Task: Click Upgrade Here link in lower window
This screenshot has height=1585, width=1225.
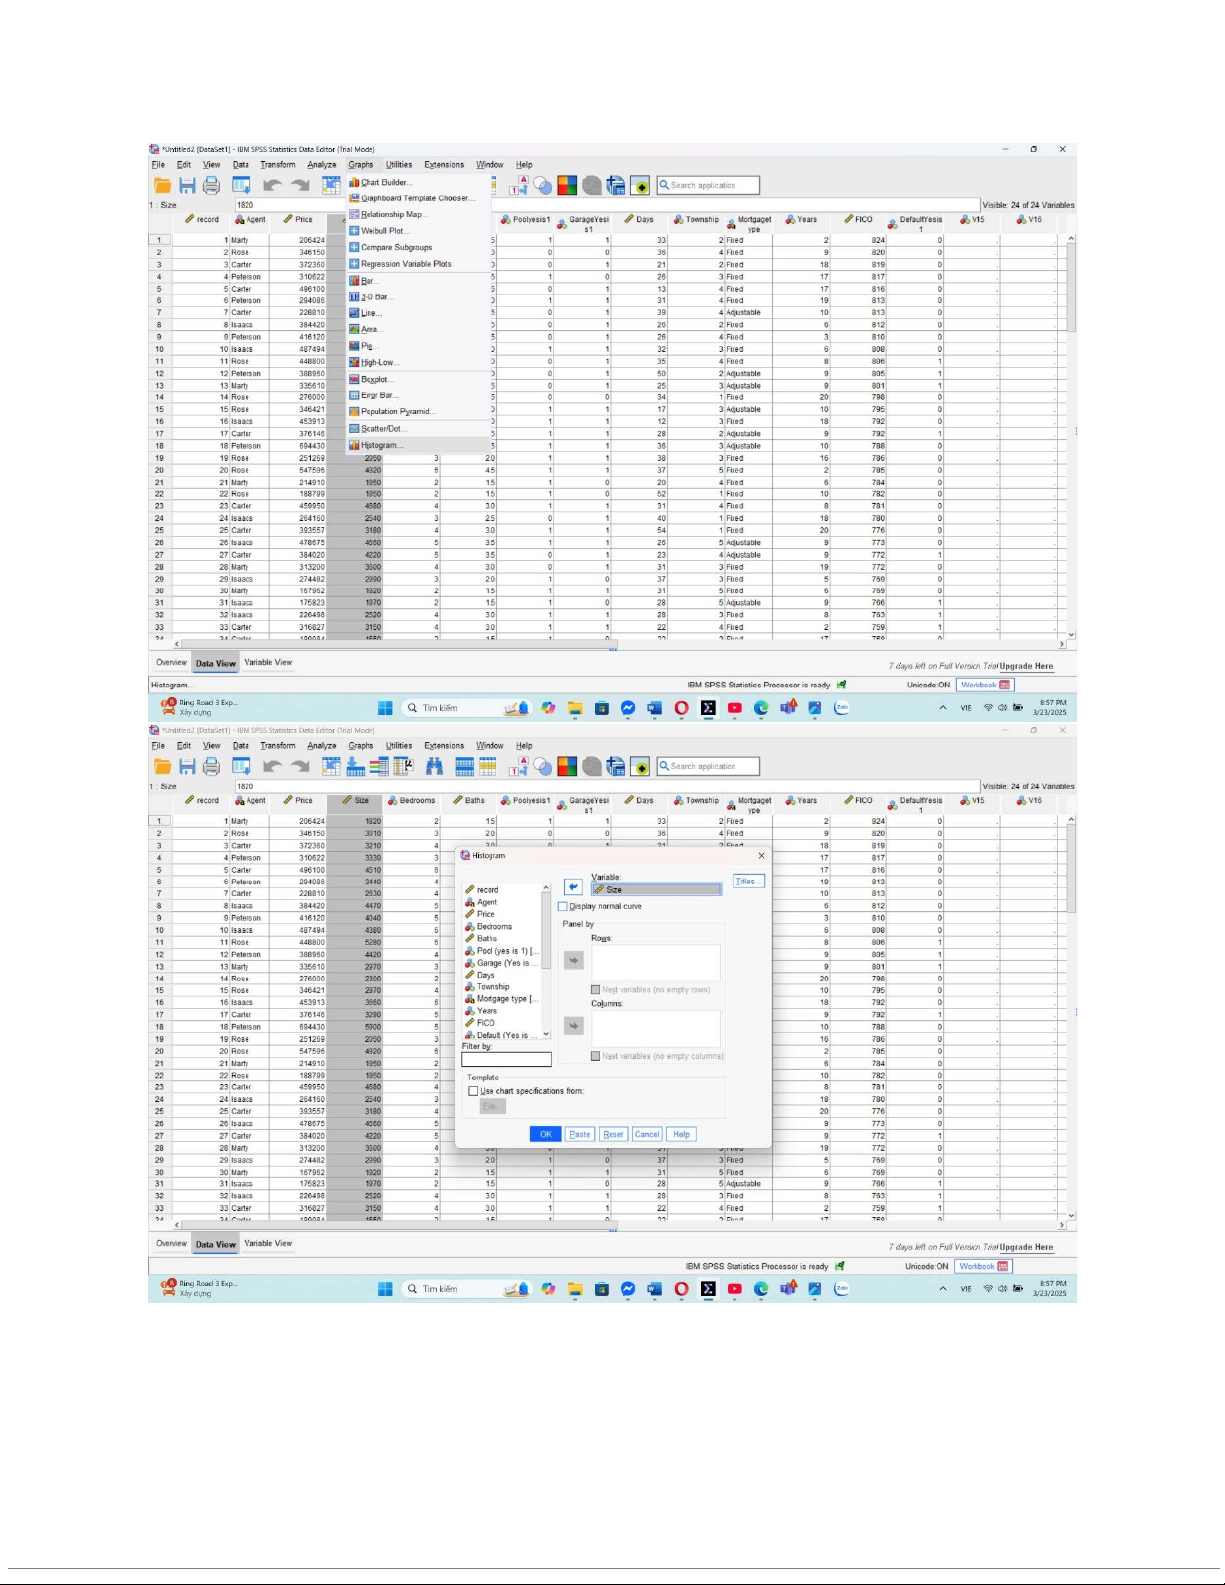Action: tap(1026, 1247)
